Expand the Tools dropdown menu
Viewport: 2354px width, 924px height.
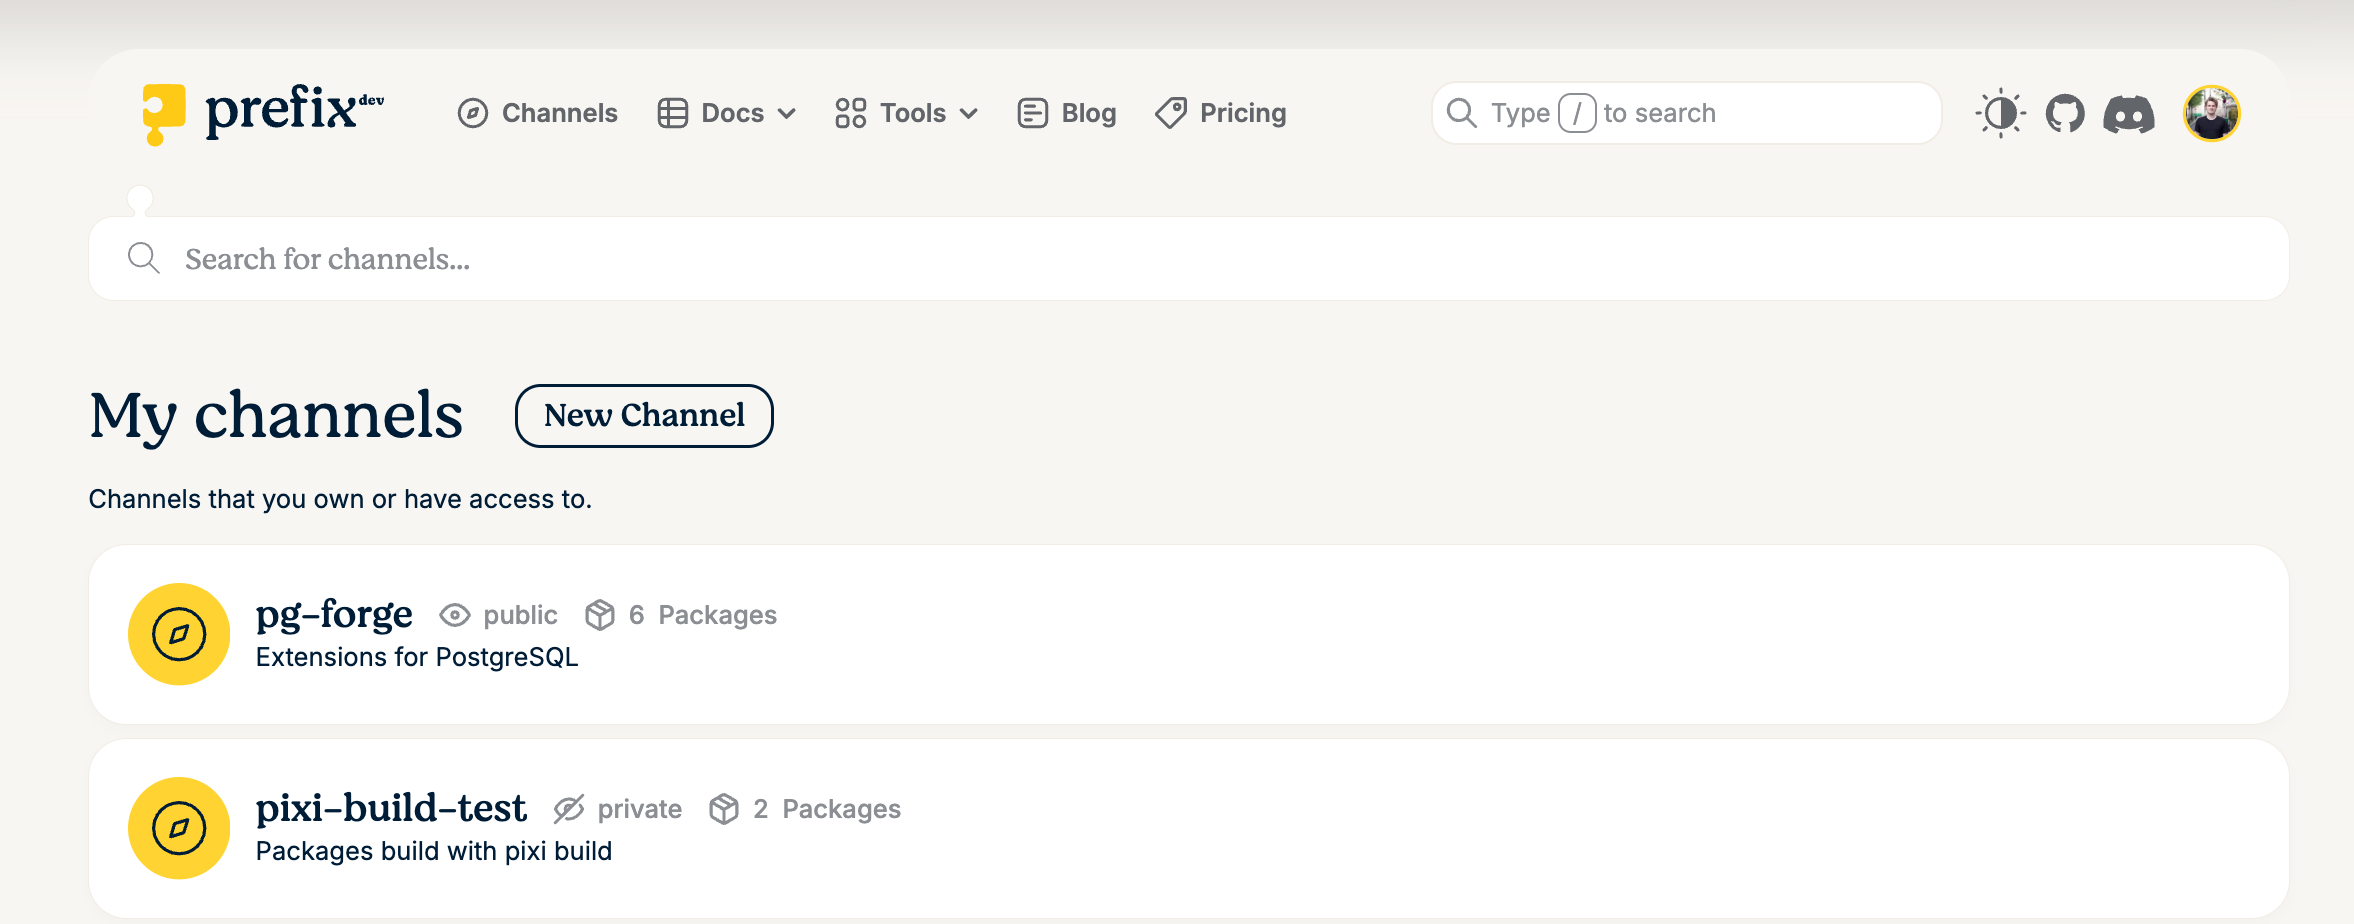coord(907,113)
